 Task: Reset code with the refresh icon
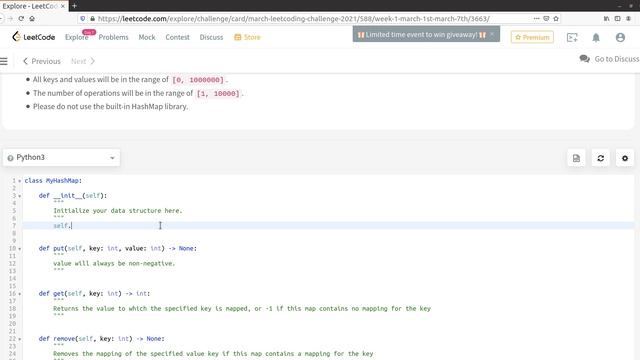coord(600,158)
